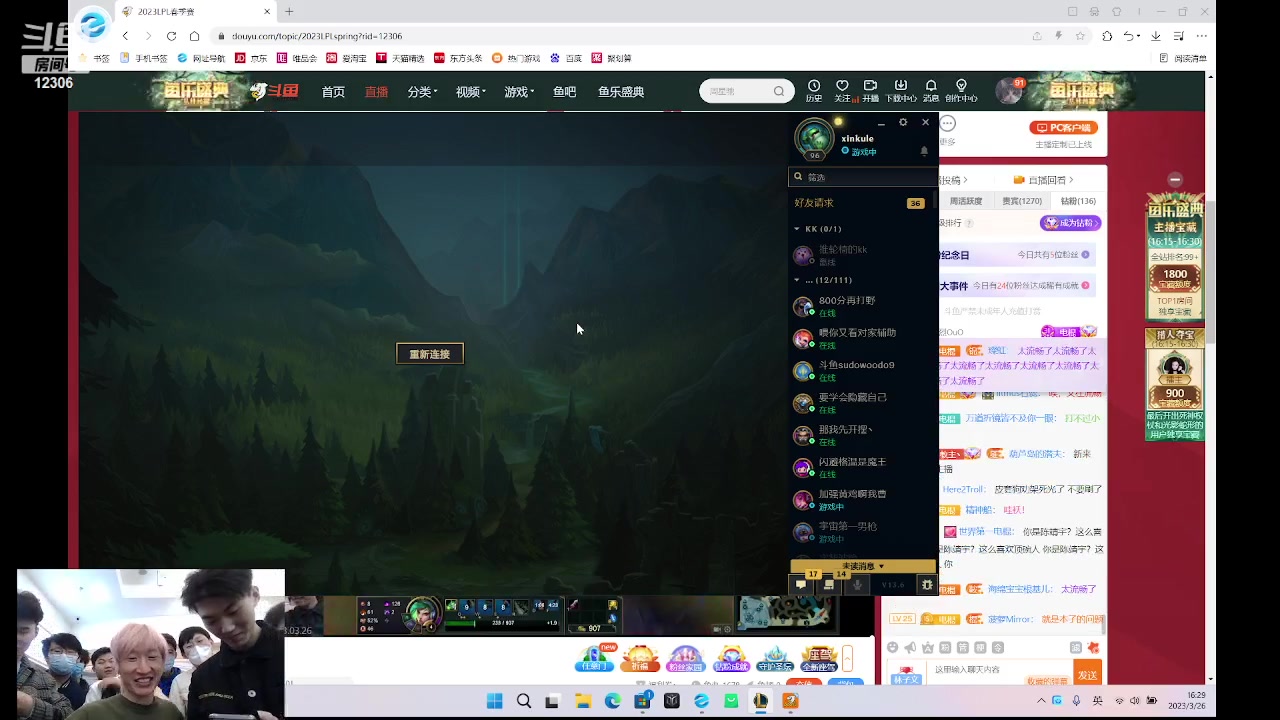The image size is (1280, 720).
Task: Collapse the (12/111) friends group
Action: point(797,280)
